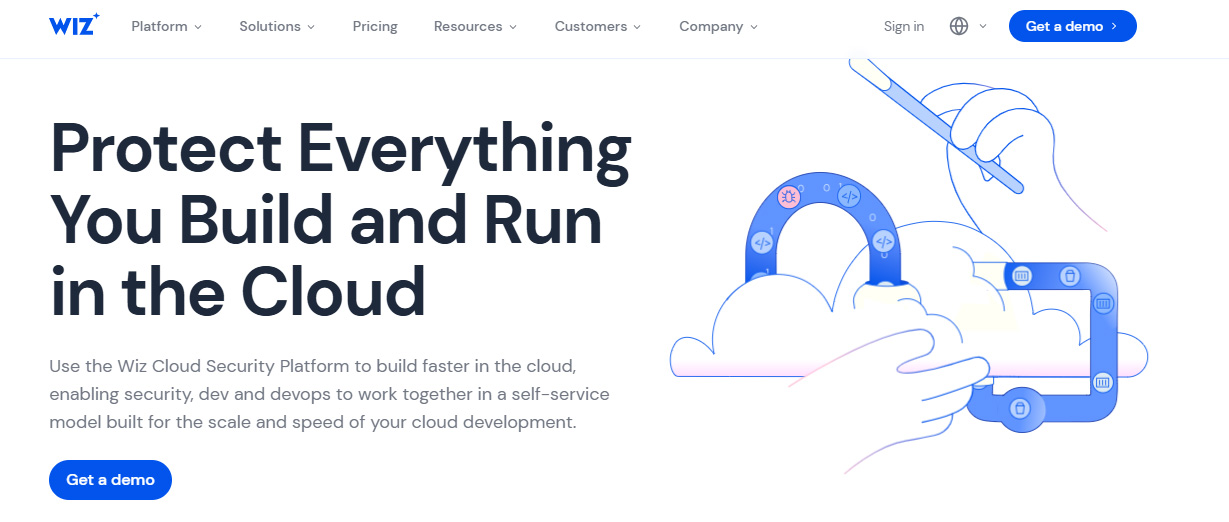
Task: Open the Pricing page
Action: point(375,26)
